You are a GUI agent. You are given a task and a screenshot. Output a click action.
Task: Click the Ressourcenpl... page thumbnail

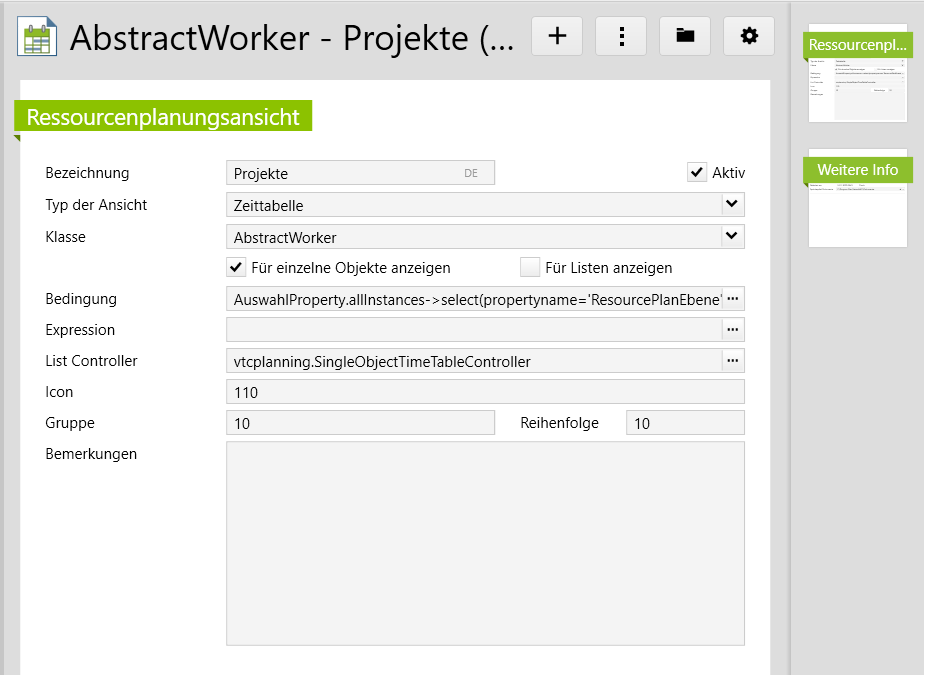point(858,75)
